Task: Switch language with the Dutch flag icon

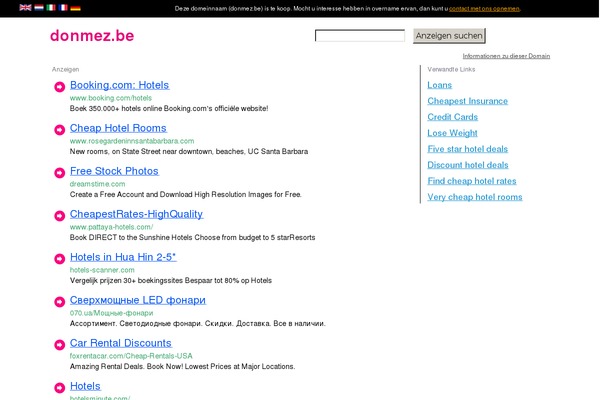Action: coord(39,7)
